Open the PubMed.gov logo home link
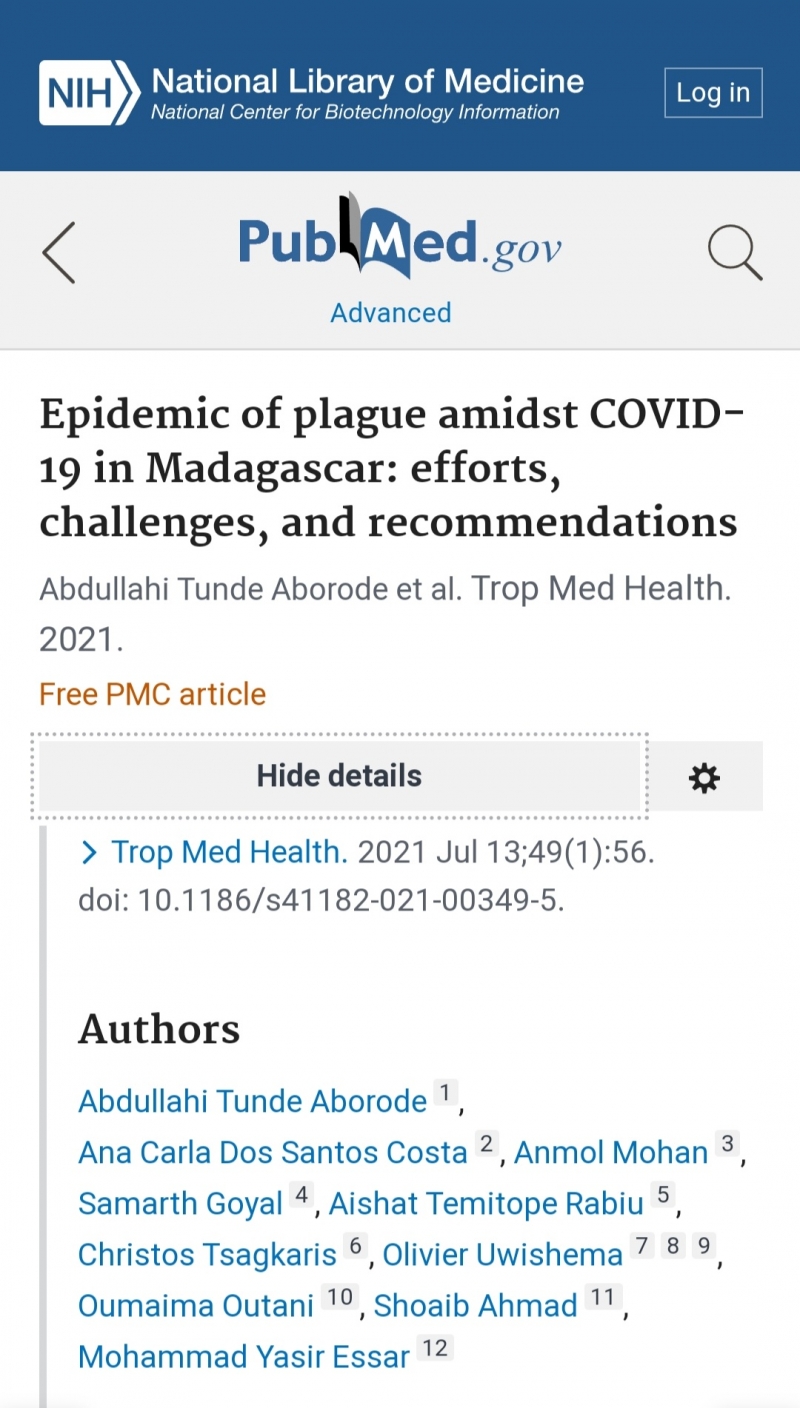 point(399,238)
